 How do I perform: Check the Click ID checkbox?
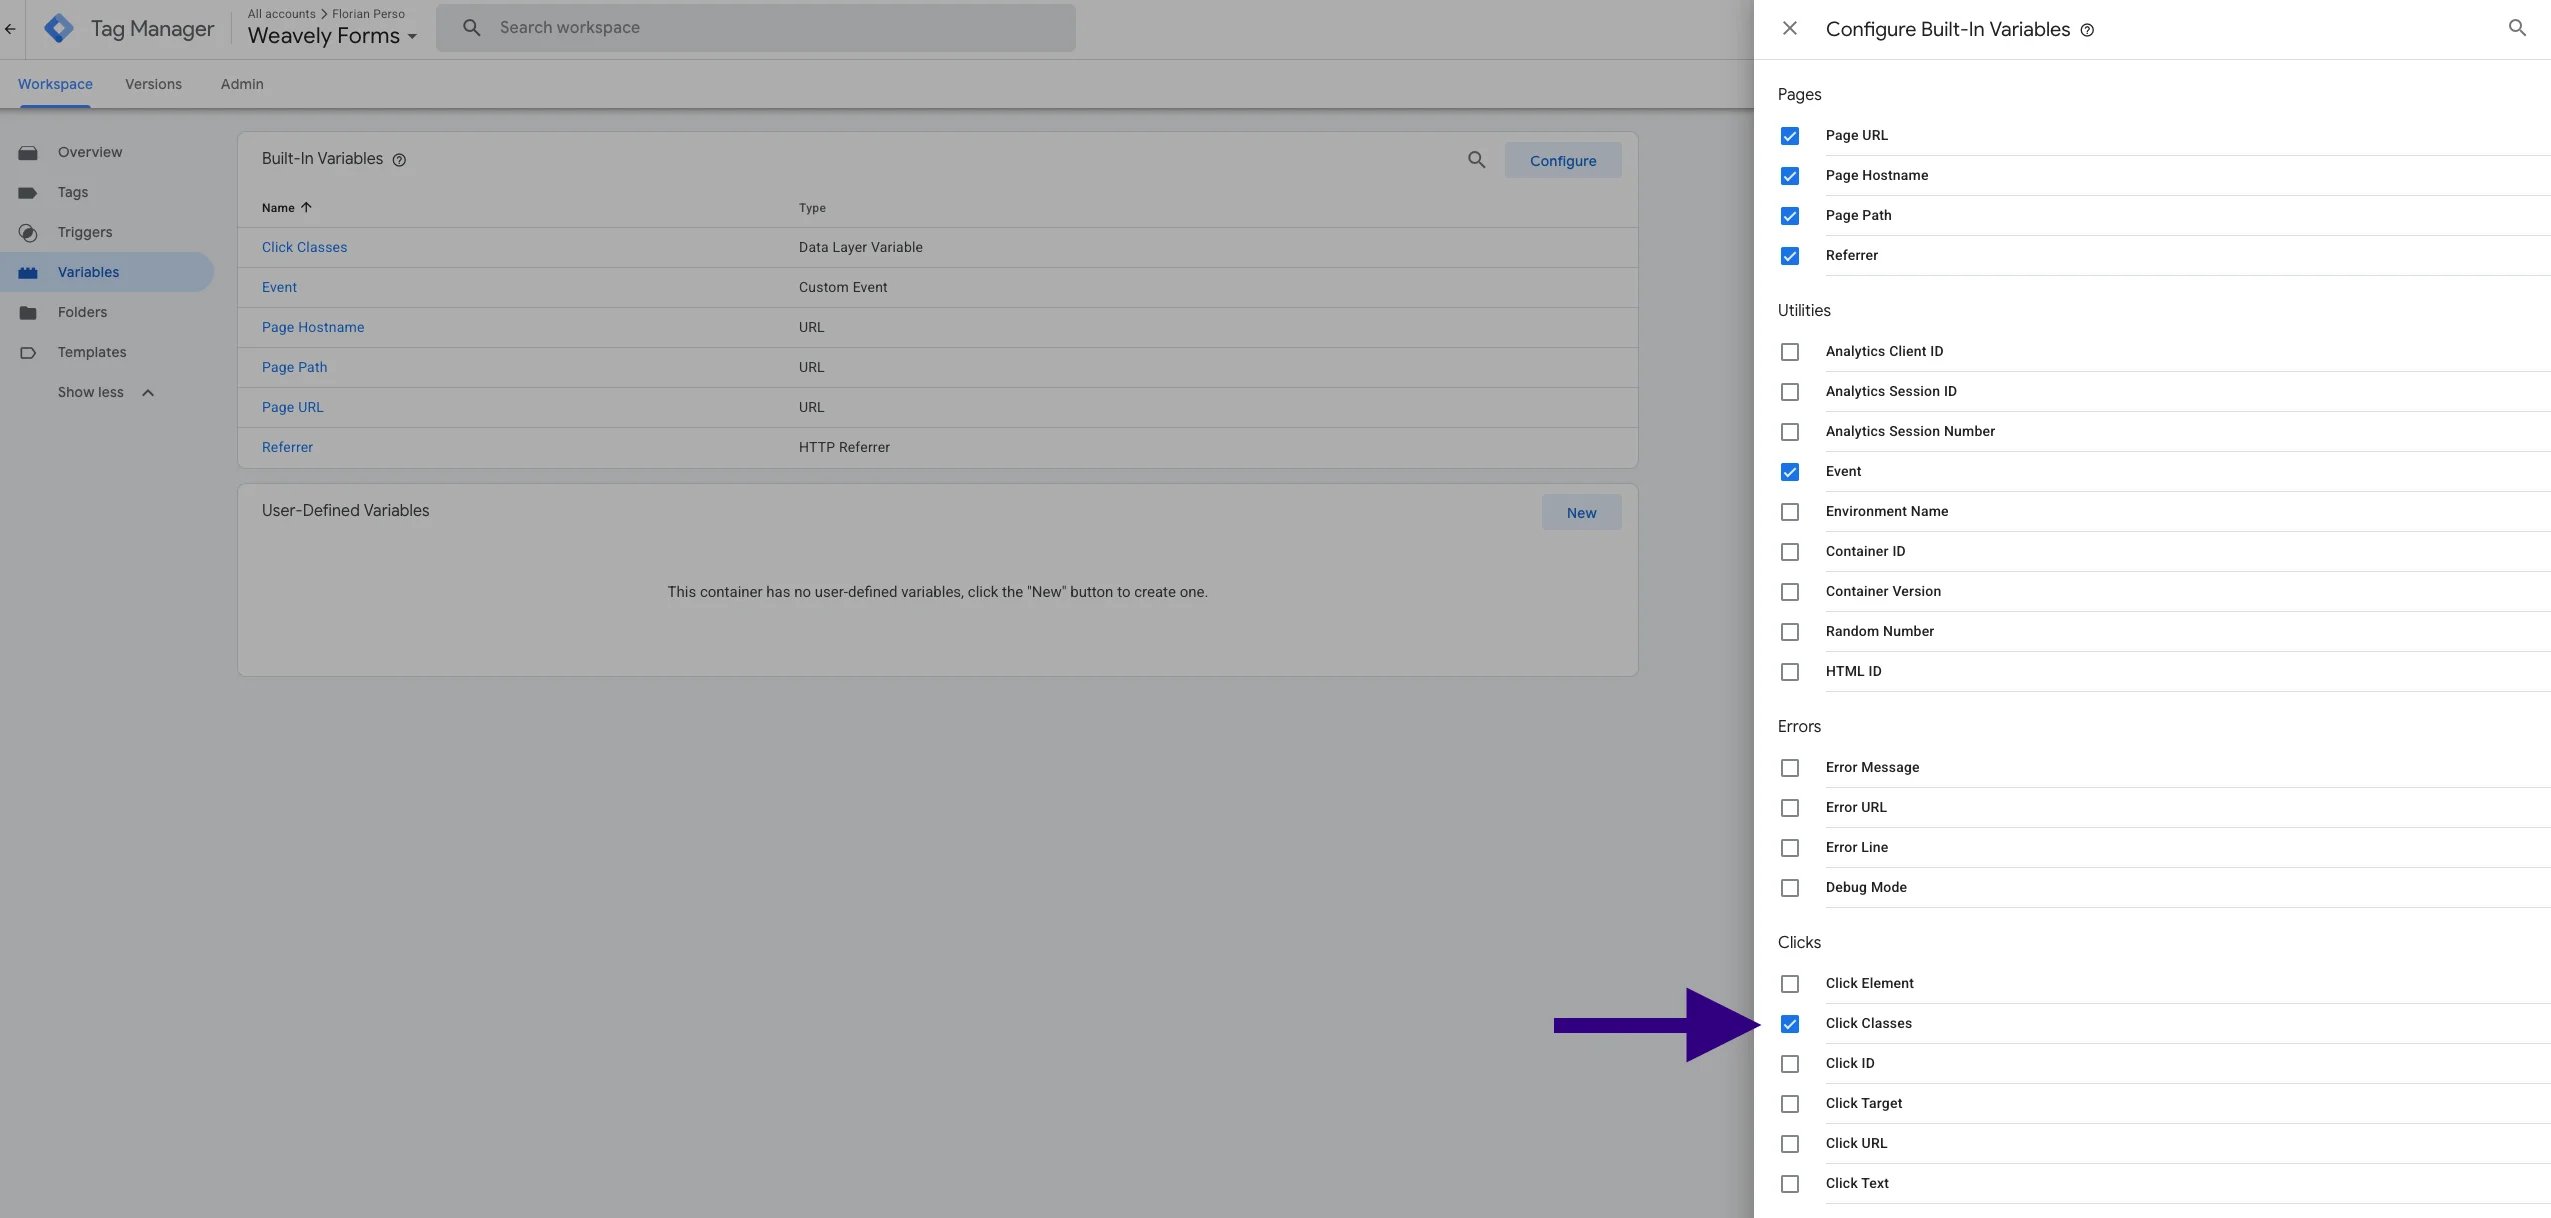coord(1790,1064)
